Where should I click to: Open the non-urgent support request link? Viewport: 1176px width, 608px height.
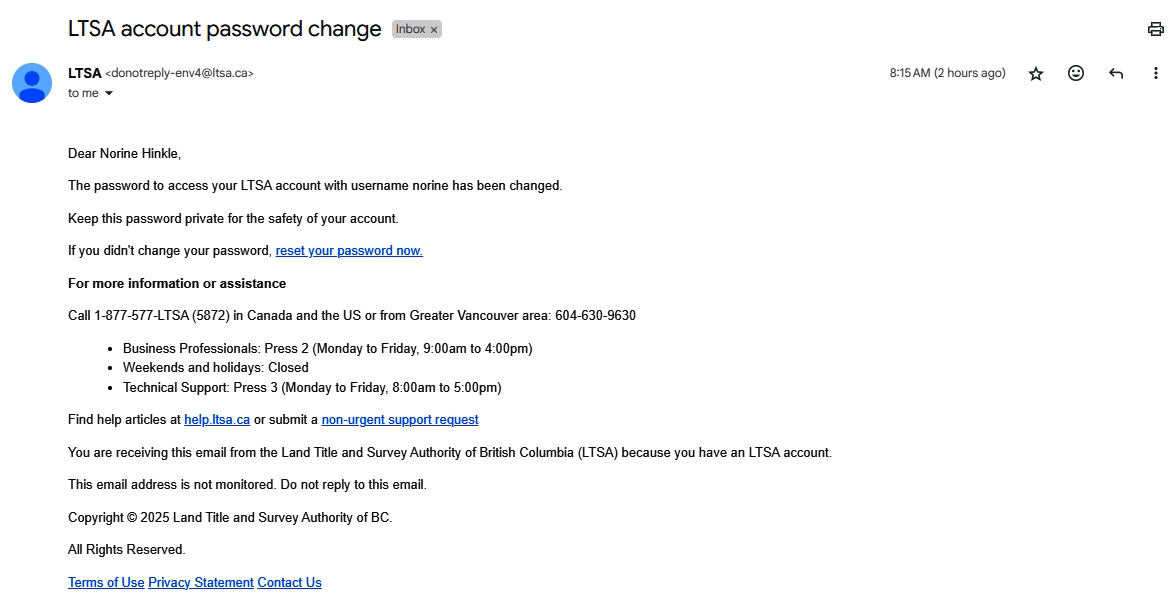[400, 420]
